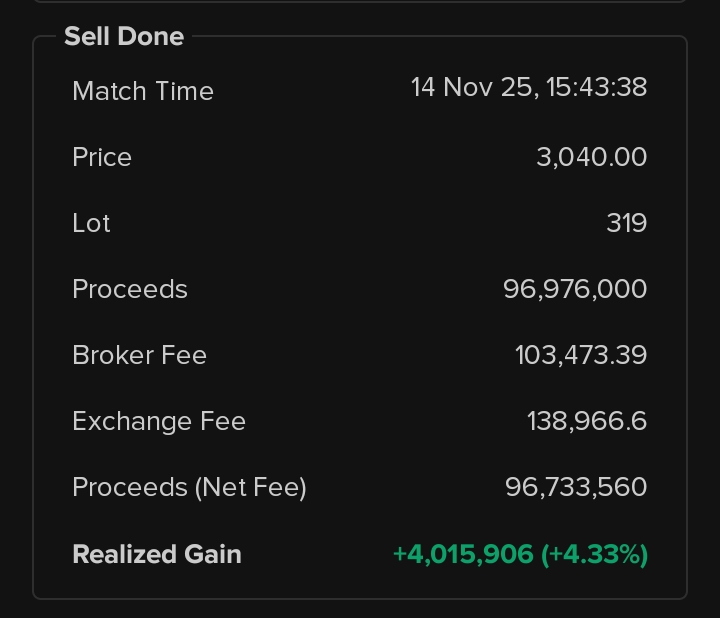
Task: Click the Price label
Action: coord(102,157)
